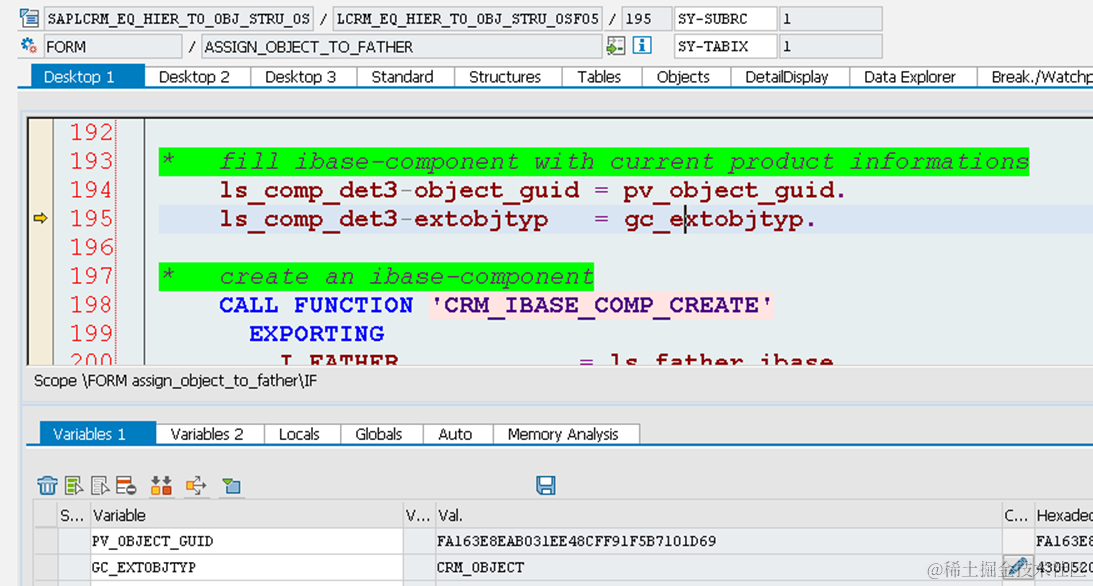Click the ASSIGN_OBJECT_TO_FATHER field
Viewport: 1093px width, 586px height.
pos(401,47)
